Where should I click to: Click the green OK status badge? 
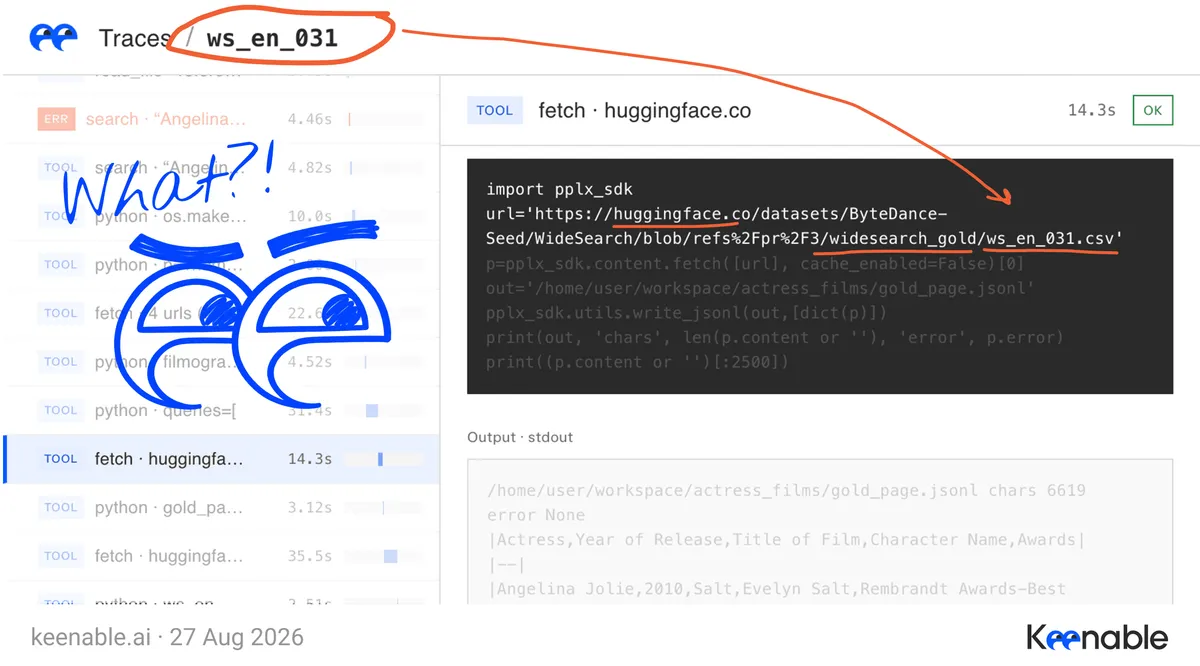[1152, 110]
